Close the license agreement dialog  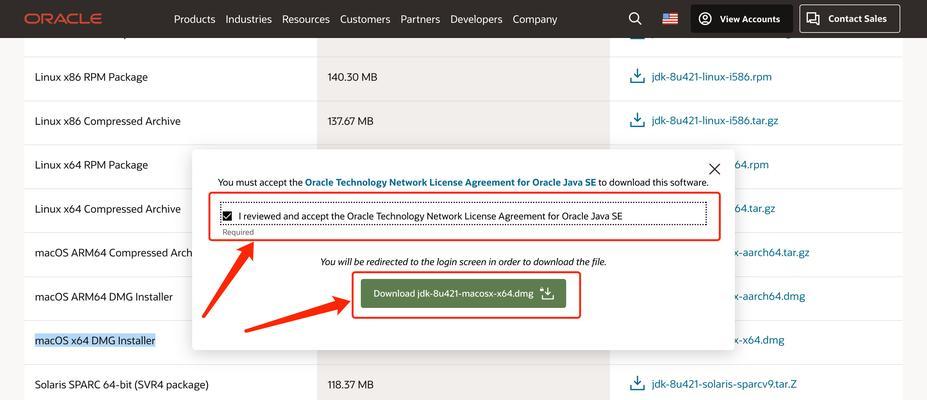click(x=714, y=170)
